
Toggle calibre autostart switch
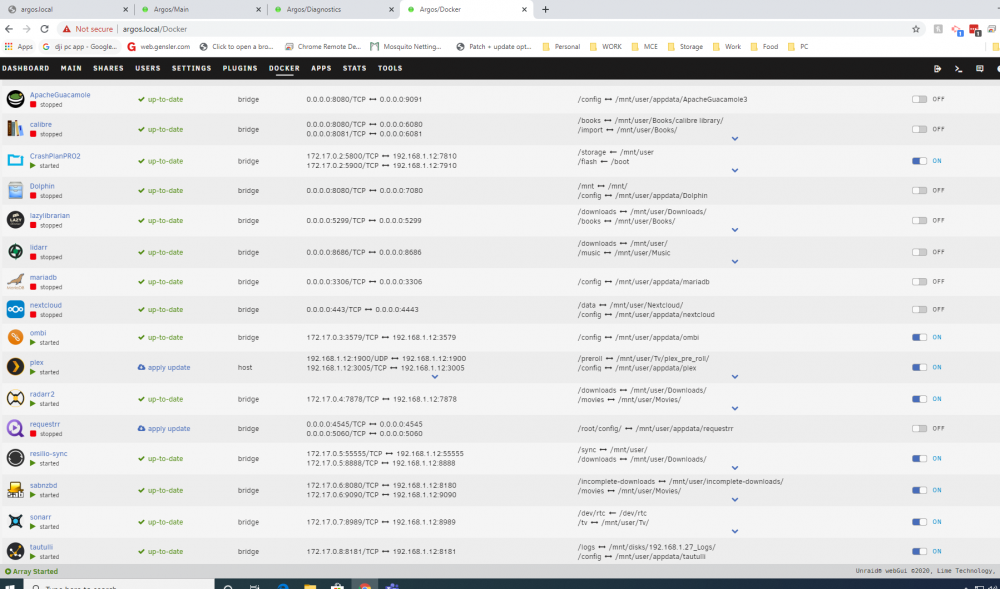(x=919, y=129)
